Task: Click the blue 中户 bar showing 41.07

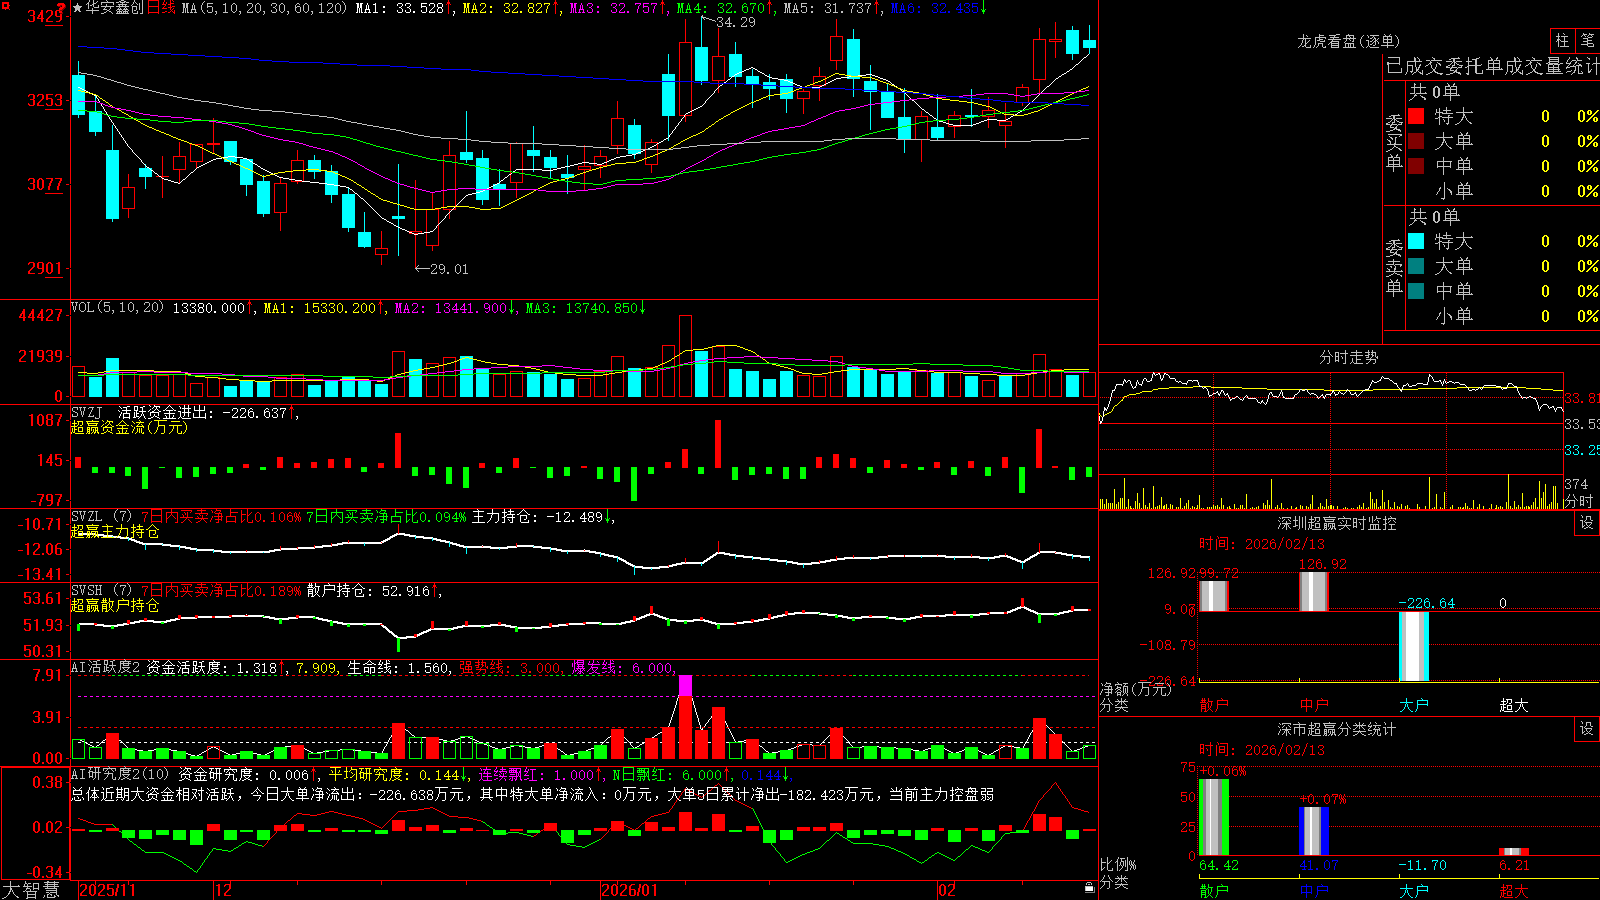Action: pos(1314,831)
